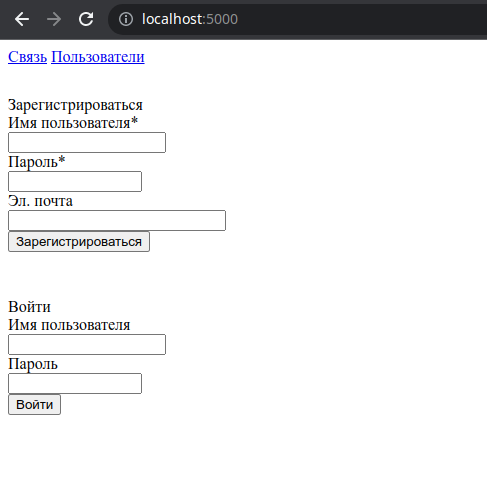Click the login Имя пользователя label
Viewport: 487px width, 504px height.
pos(69,325)
